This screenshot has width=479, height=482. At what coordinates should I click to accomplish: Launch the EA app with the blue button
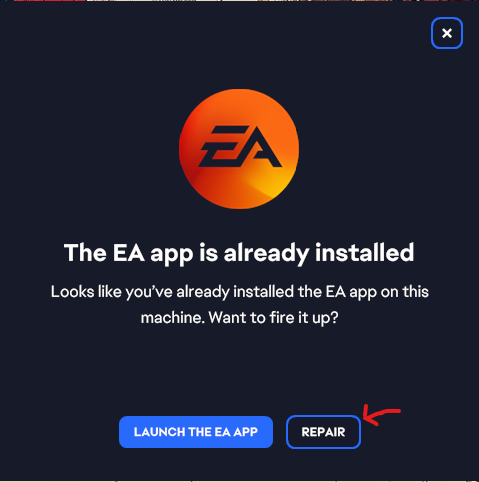(196, 432)
